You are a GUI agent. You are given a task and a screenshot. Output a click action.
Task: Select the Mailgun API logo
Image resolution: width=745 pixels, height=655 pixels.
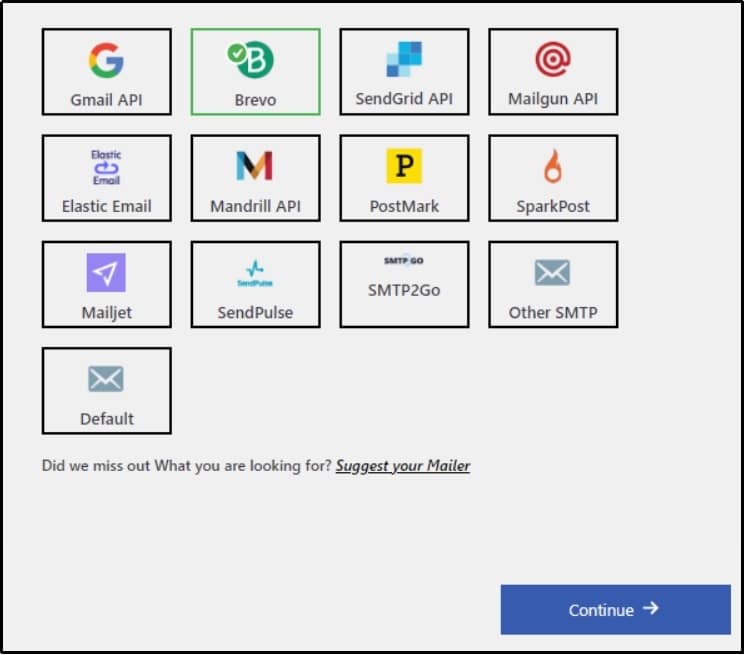[x=553, y=59]
